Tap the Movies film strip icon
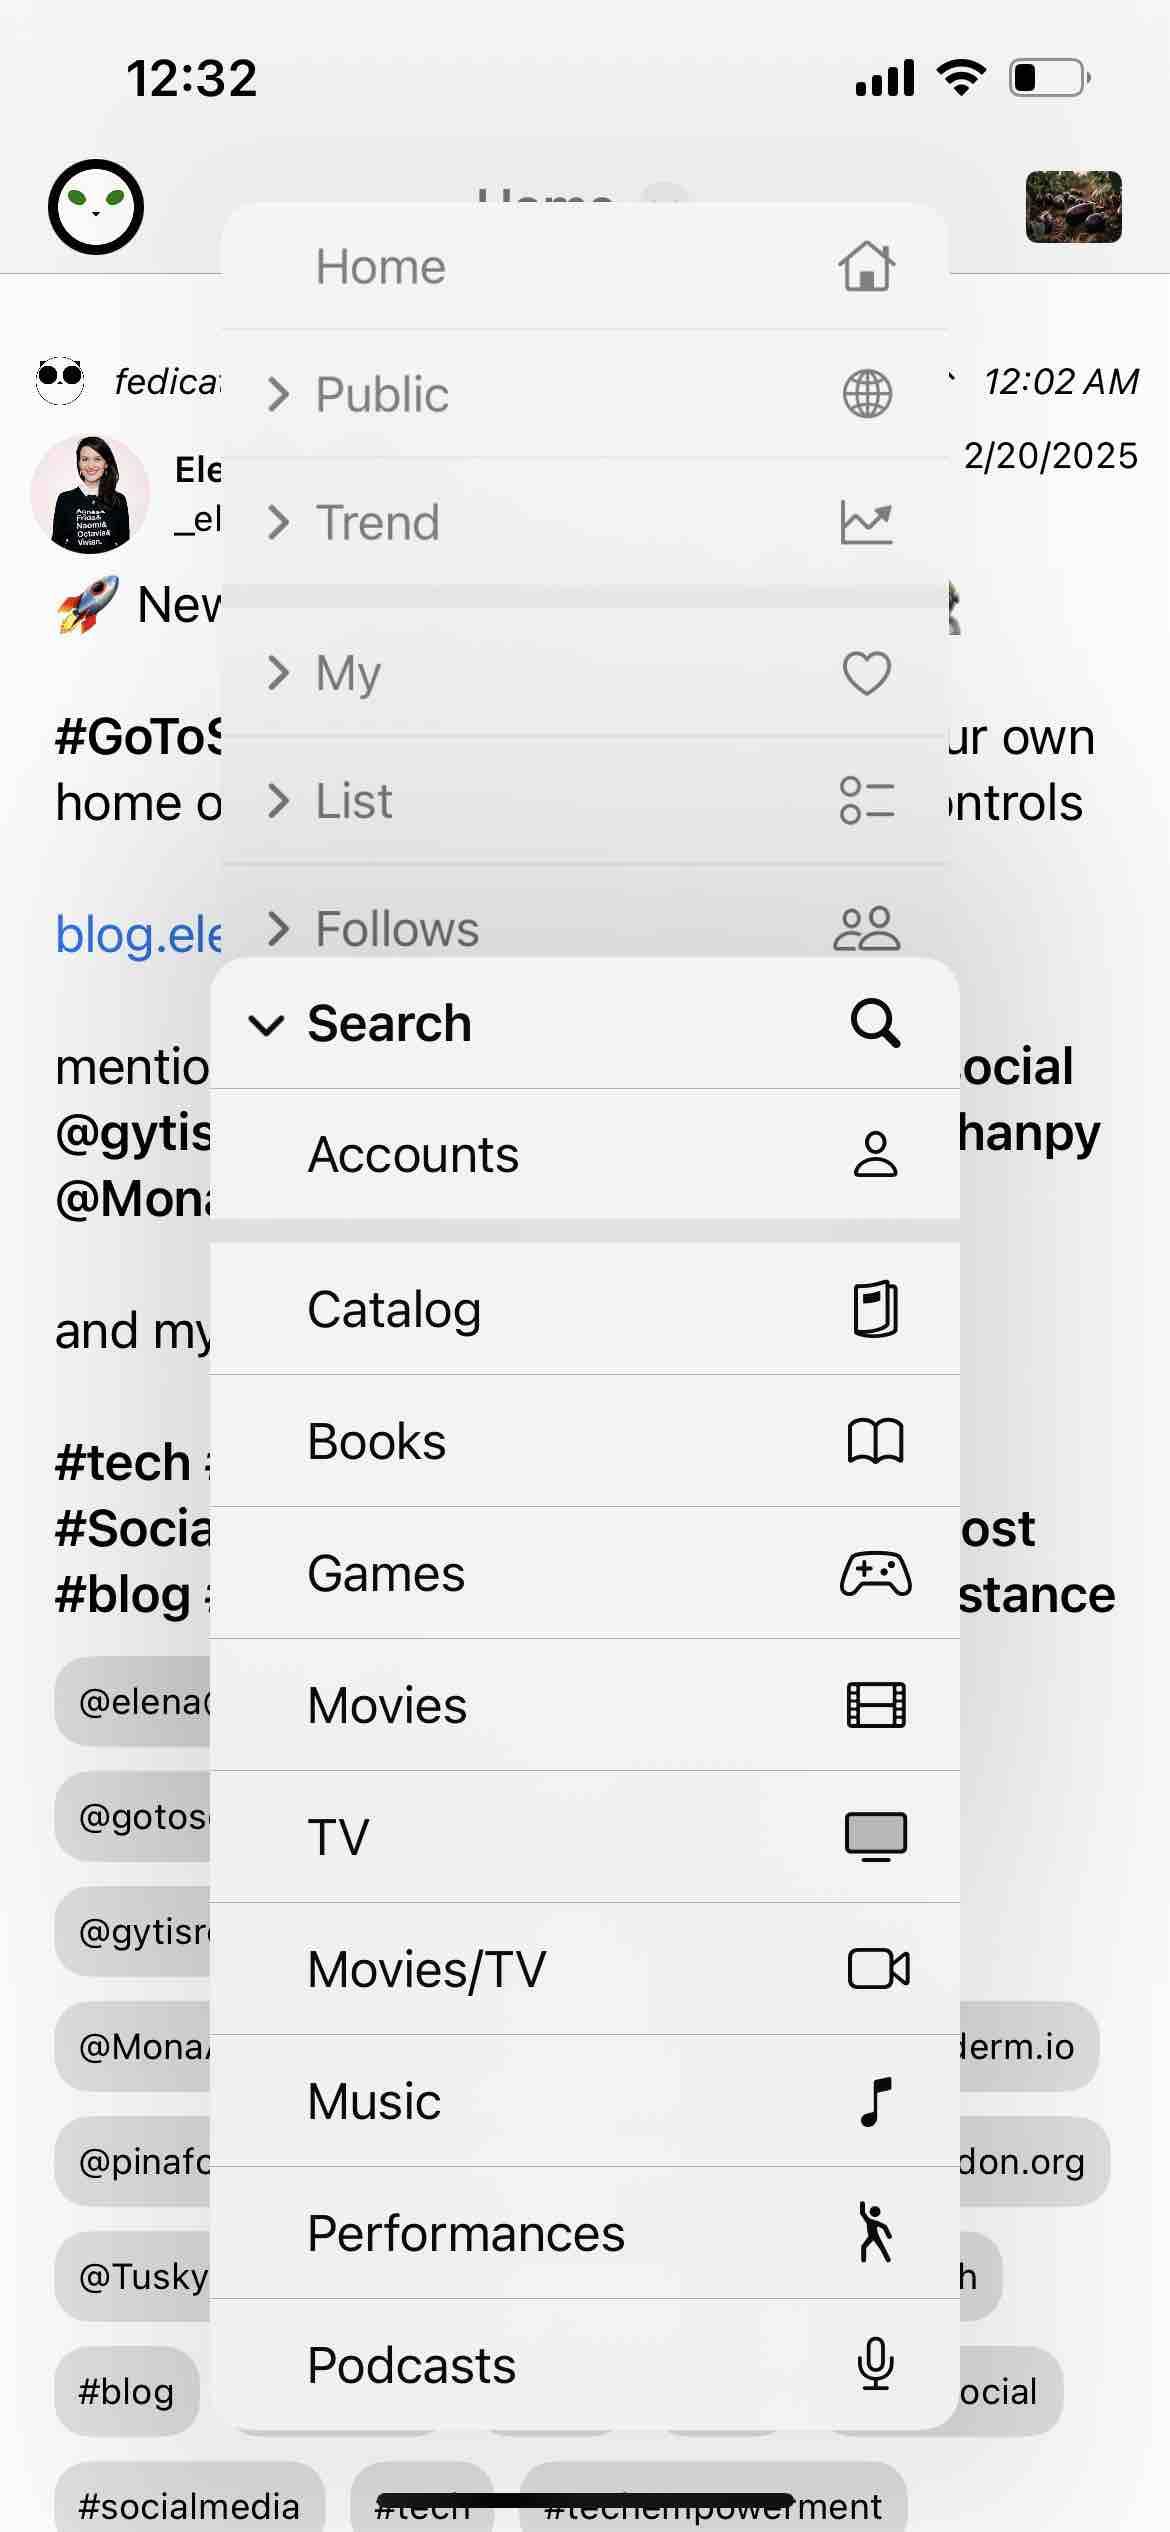The width and height of the screenshot is (1170, 2532). 875,1705
